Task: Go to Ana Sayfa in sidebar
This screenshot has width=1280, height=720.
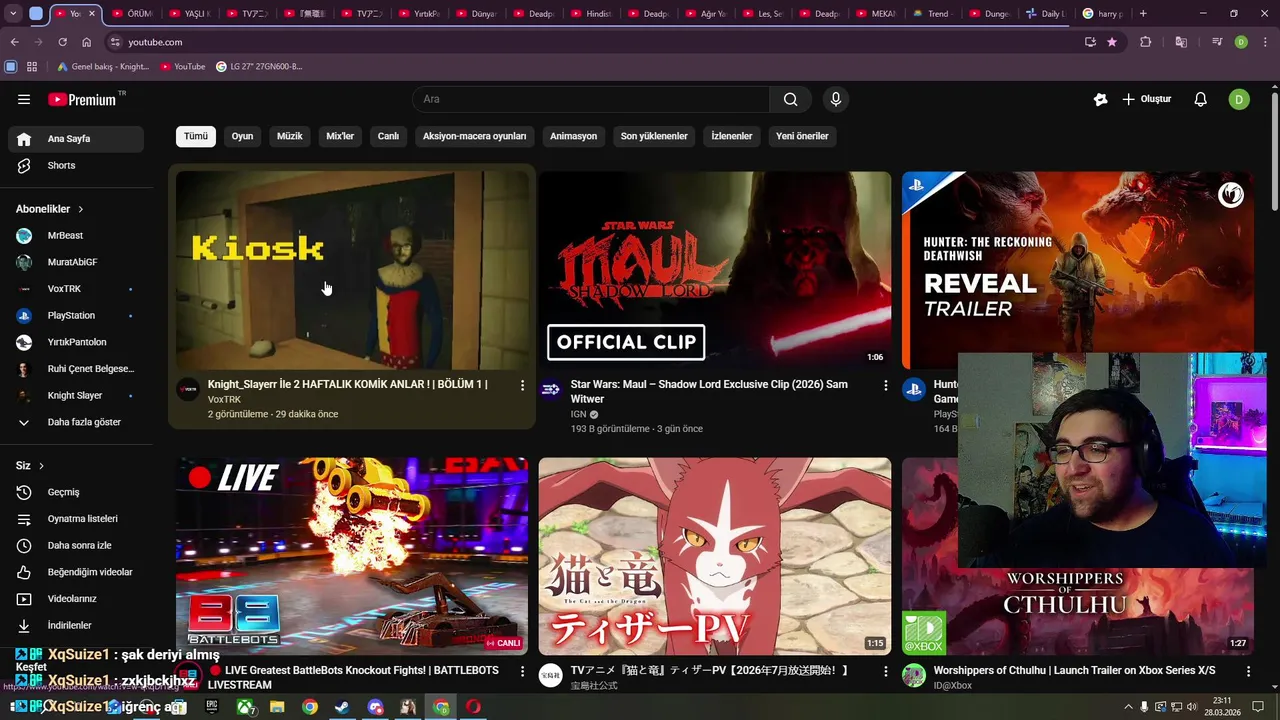Action: click(x=76, y=139)
